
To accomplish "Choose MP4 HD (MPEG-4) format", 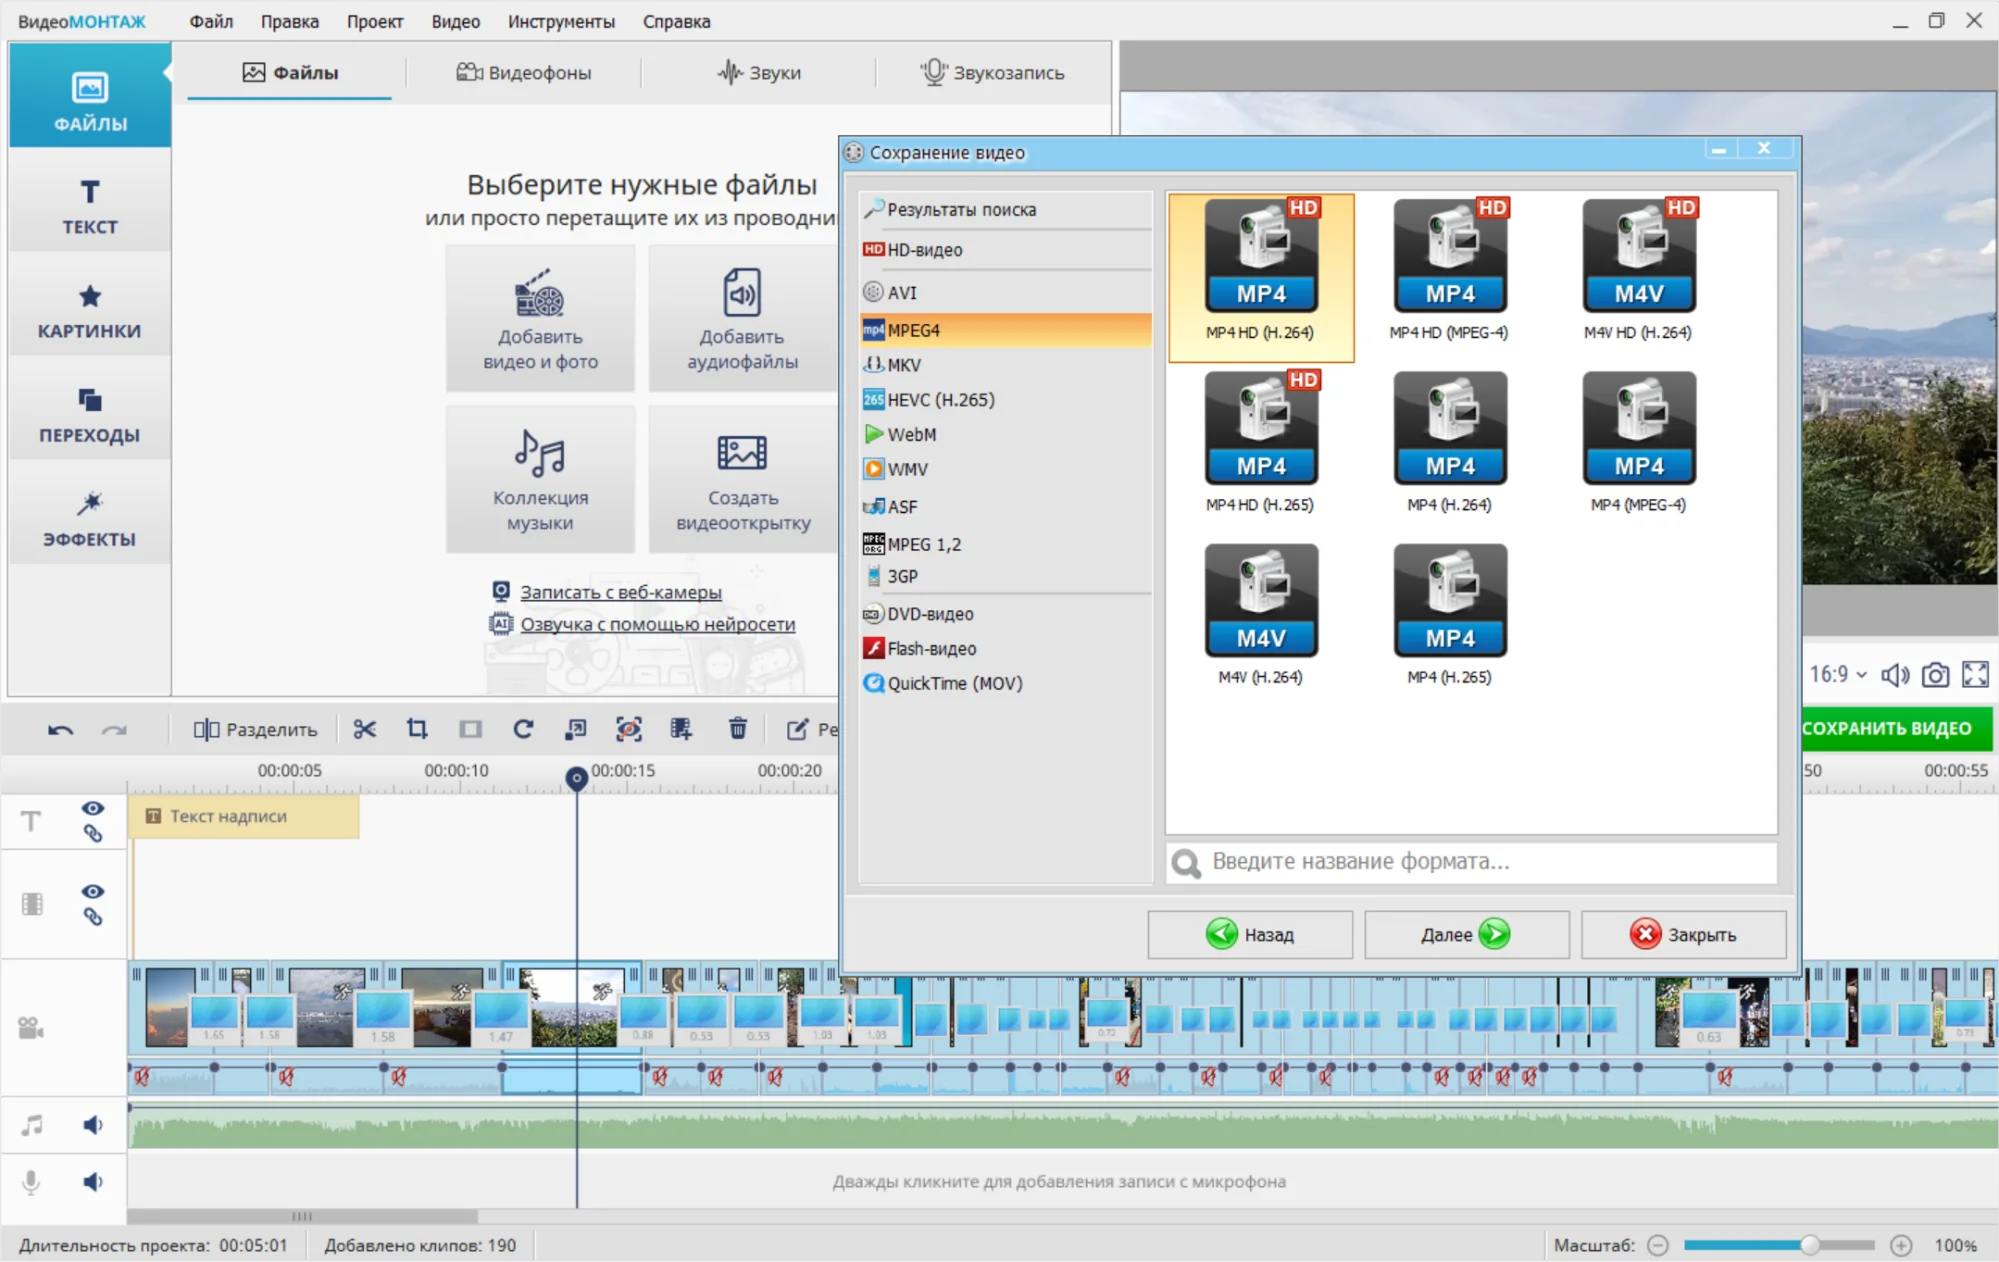I will pos(1450,271).
